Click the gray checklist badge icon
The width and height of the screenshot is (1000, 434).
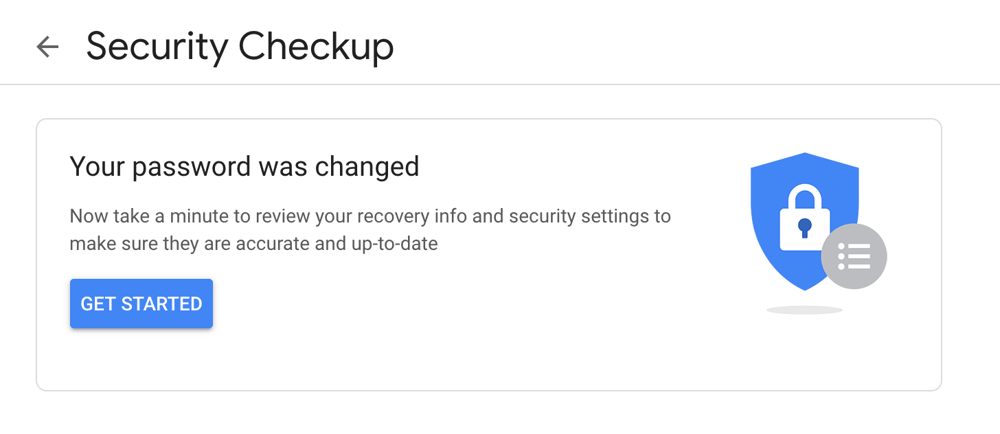854,257
